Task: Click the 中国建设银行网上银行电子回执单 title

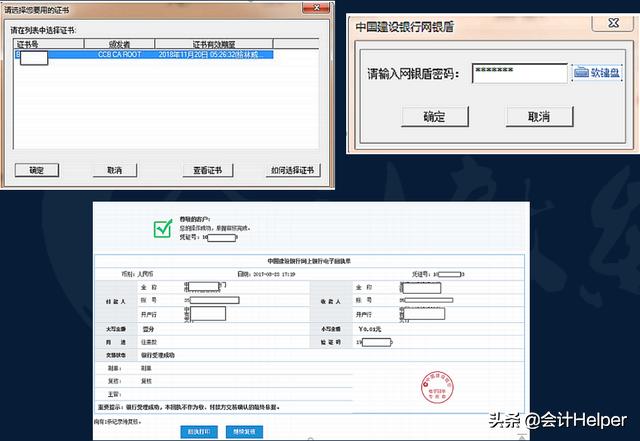Action: point(309,261)
